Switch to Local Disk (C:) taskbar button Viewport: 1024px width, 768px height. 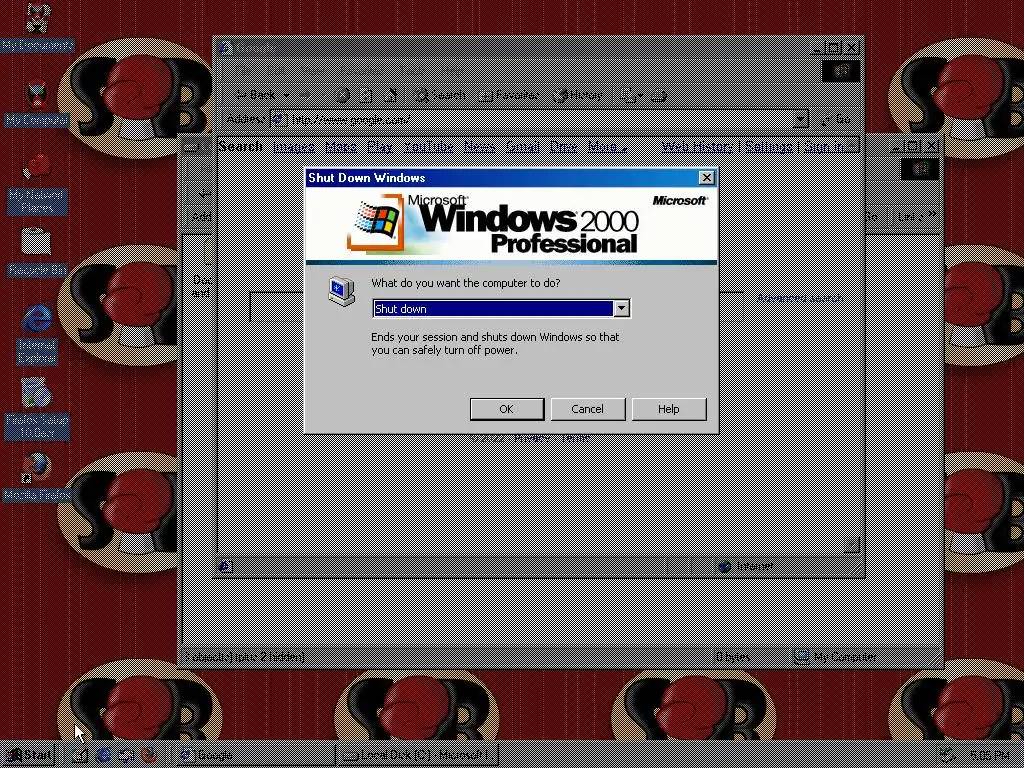[x=418, y=755]
